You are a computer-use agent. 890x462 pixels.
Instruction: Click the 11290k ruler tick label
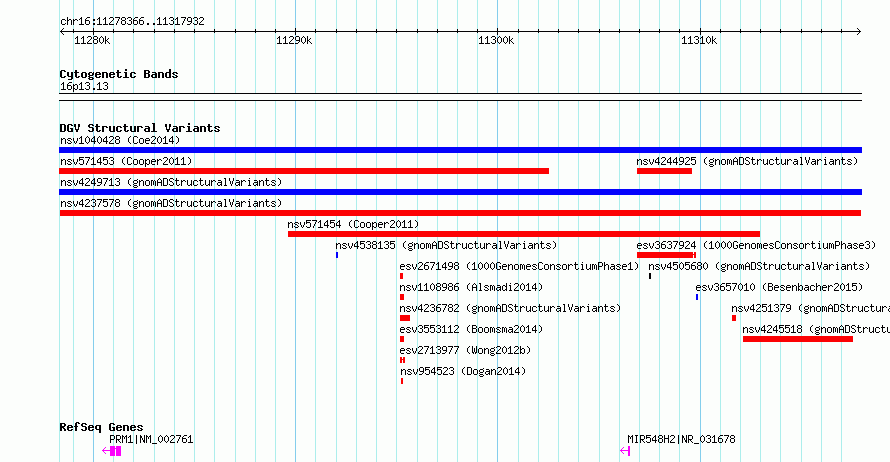coord(294,40)
